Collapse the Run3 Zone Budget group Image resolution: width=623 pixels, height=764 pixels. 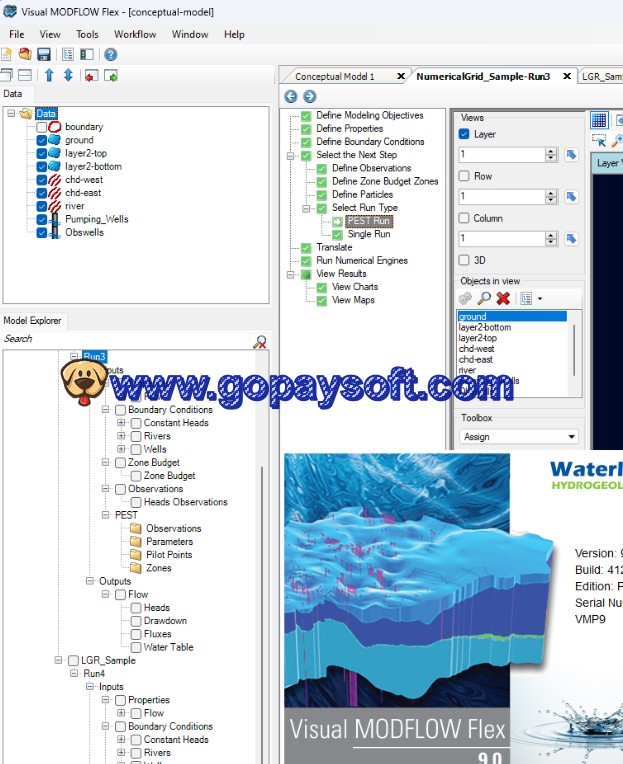point(105,462)
